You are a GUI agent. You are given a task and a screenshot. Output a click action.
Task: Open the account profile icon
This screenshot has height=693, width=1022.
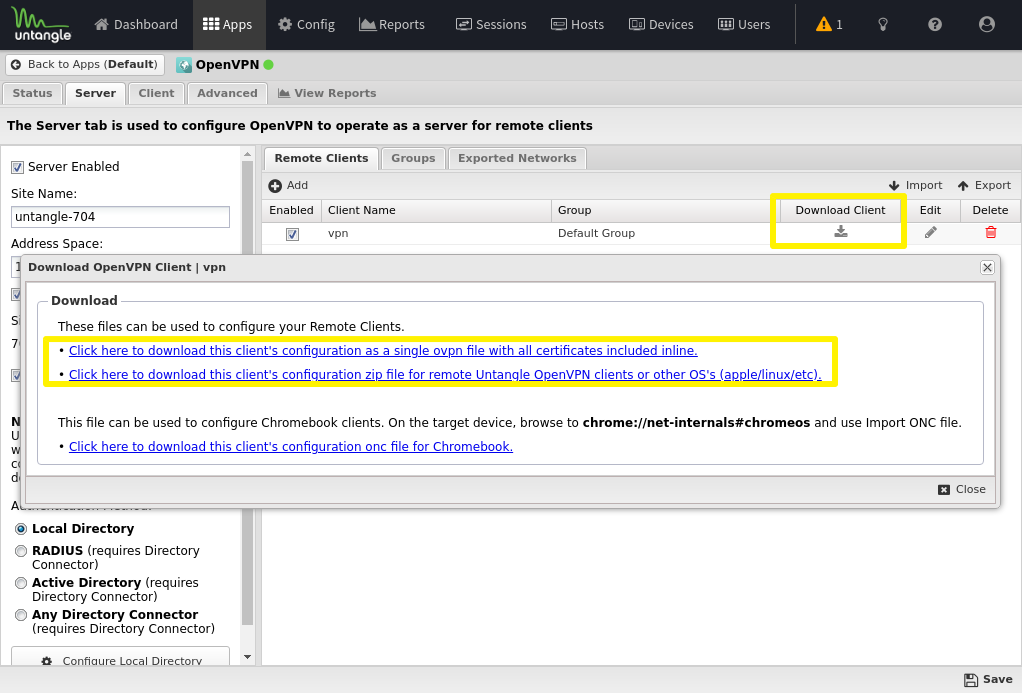987,24
